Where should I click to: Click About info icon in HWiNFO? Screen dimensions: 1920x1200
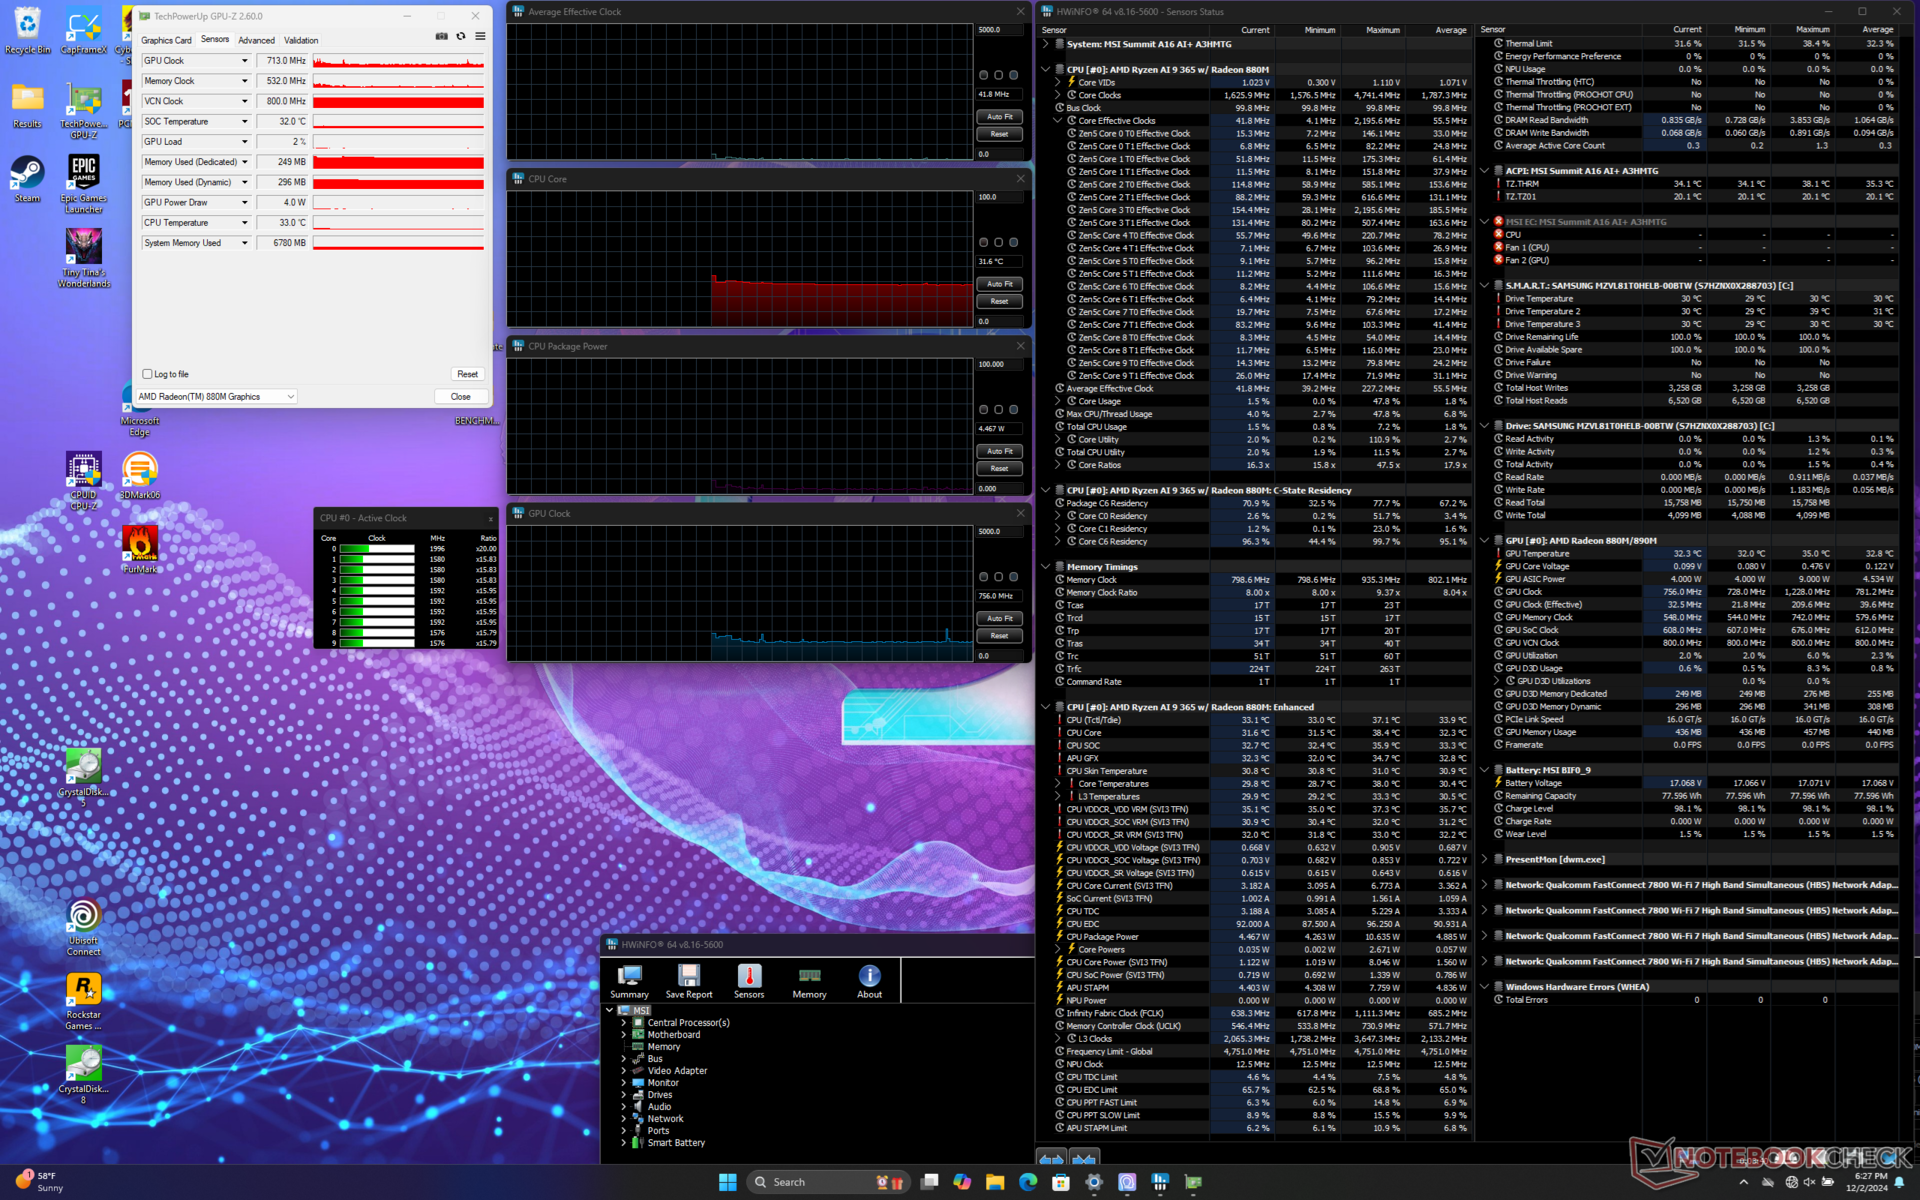[x=869, y=981]
